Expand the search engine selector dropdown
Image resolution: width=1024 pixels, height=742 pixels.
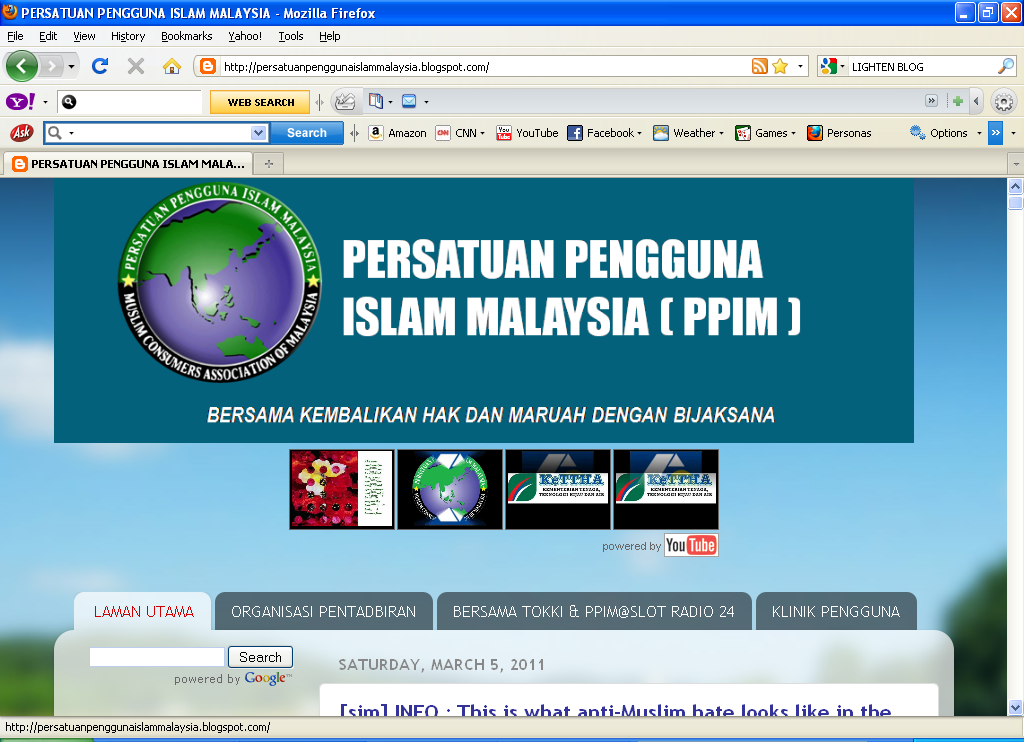(x=842, y=66)
